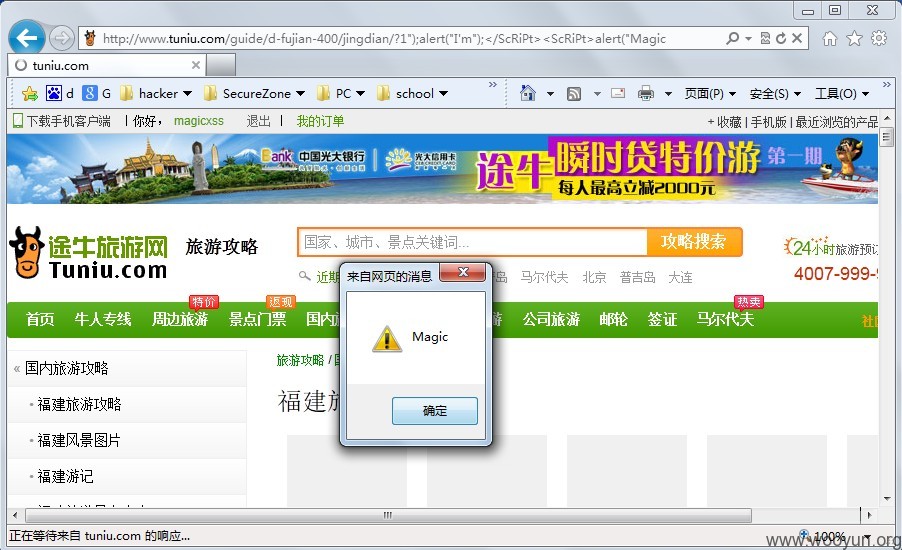
Task: Close the tuniu.com tab with its X
Action: click(196, 65)
